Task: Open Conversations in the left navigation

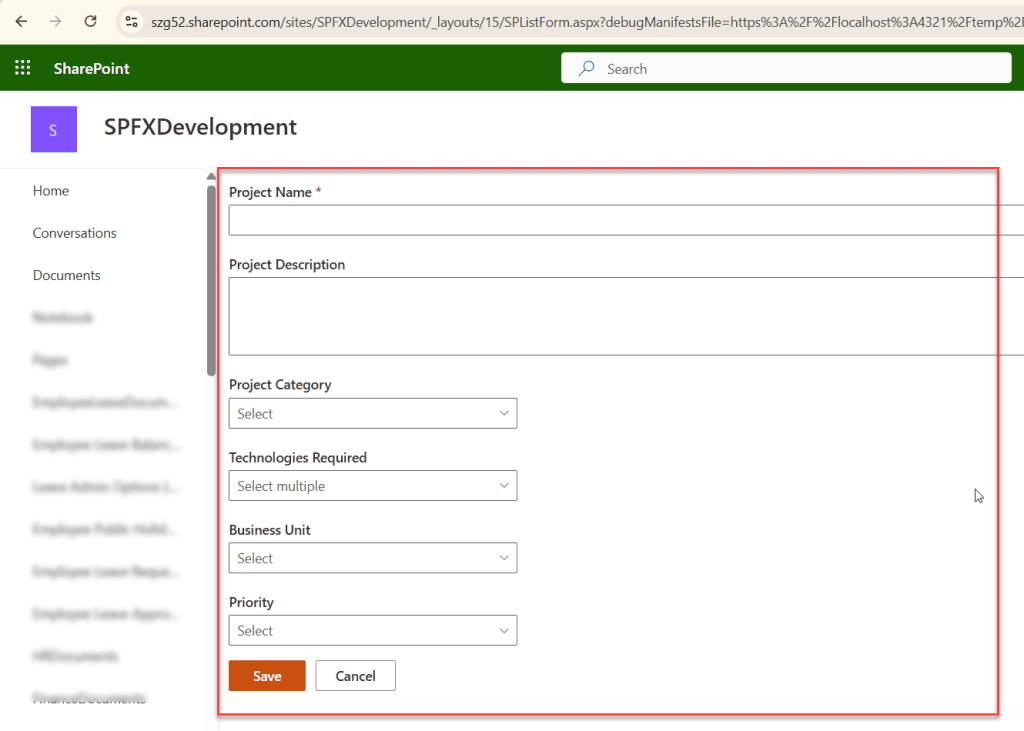Action: tap(74, 233)
